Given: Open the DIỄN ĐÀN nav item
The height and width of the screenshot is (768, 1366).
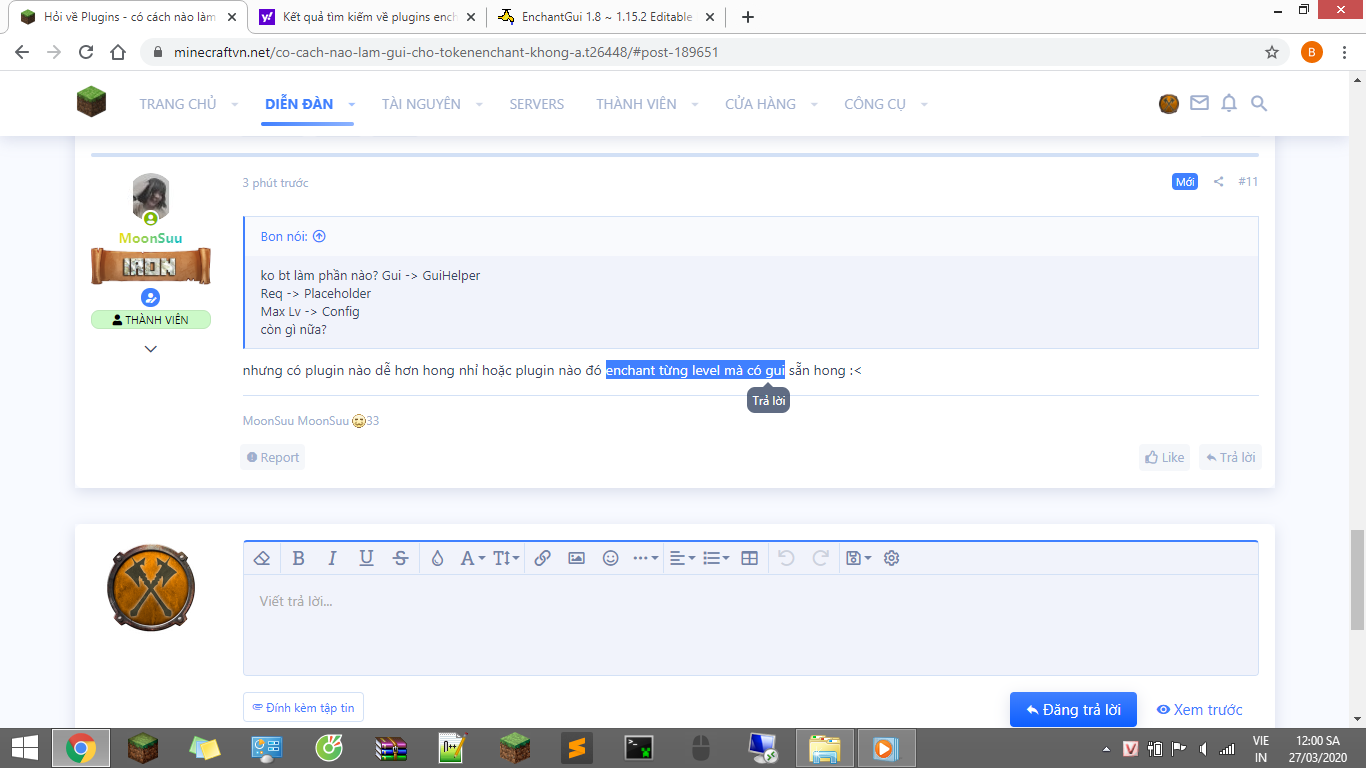Looking at the screenshot, I should pyautogui.click(x=299, y=104).
